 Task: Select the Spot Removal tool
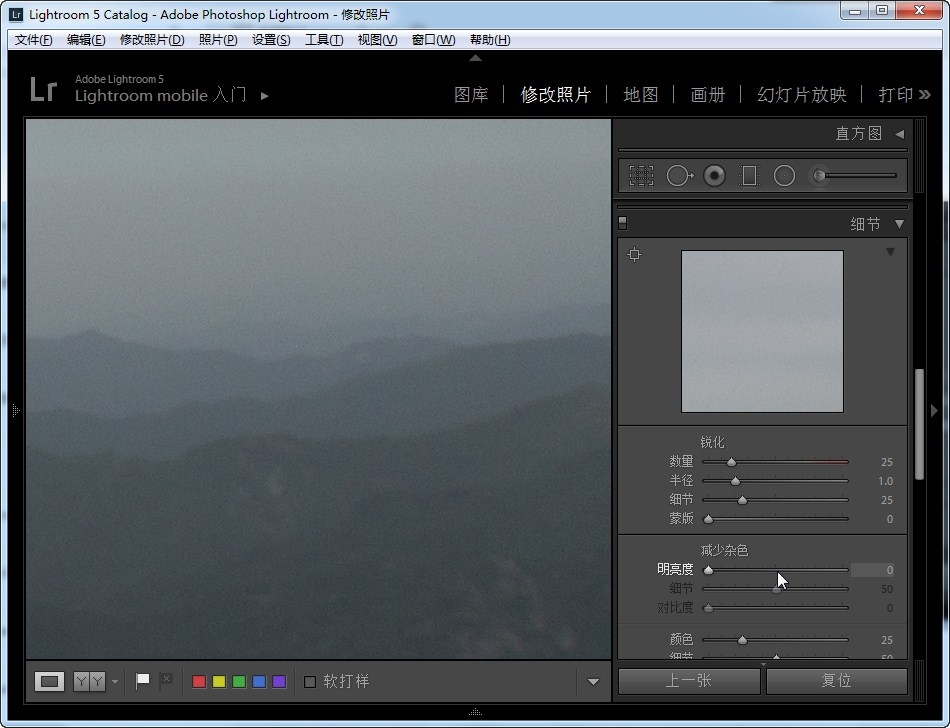click(679, 176)
